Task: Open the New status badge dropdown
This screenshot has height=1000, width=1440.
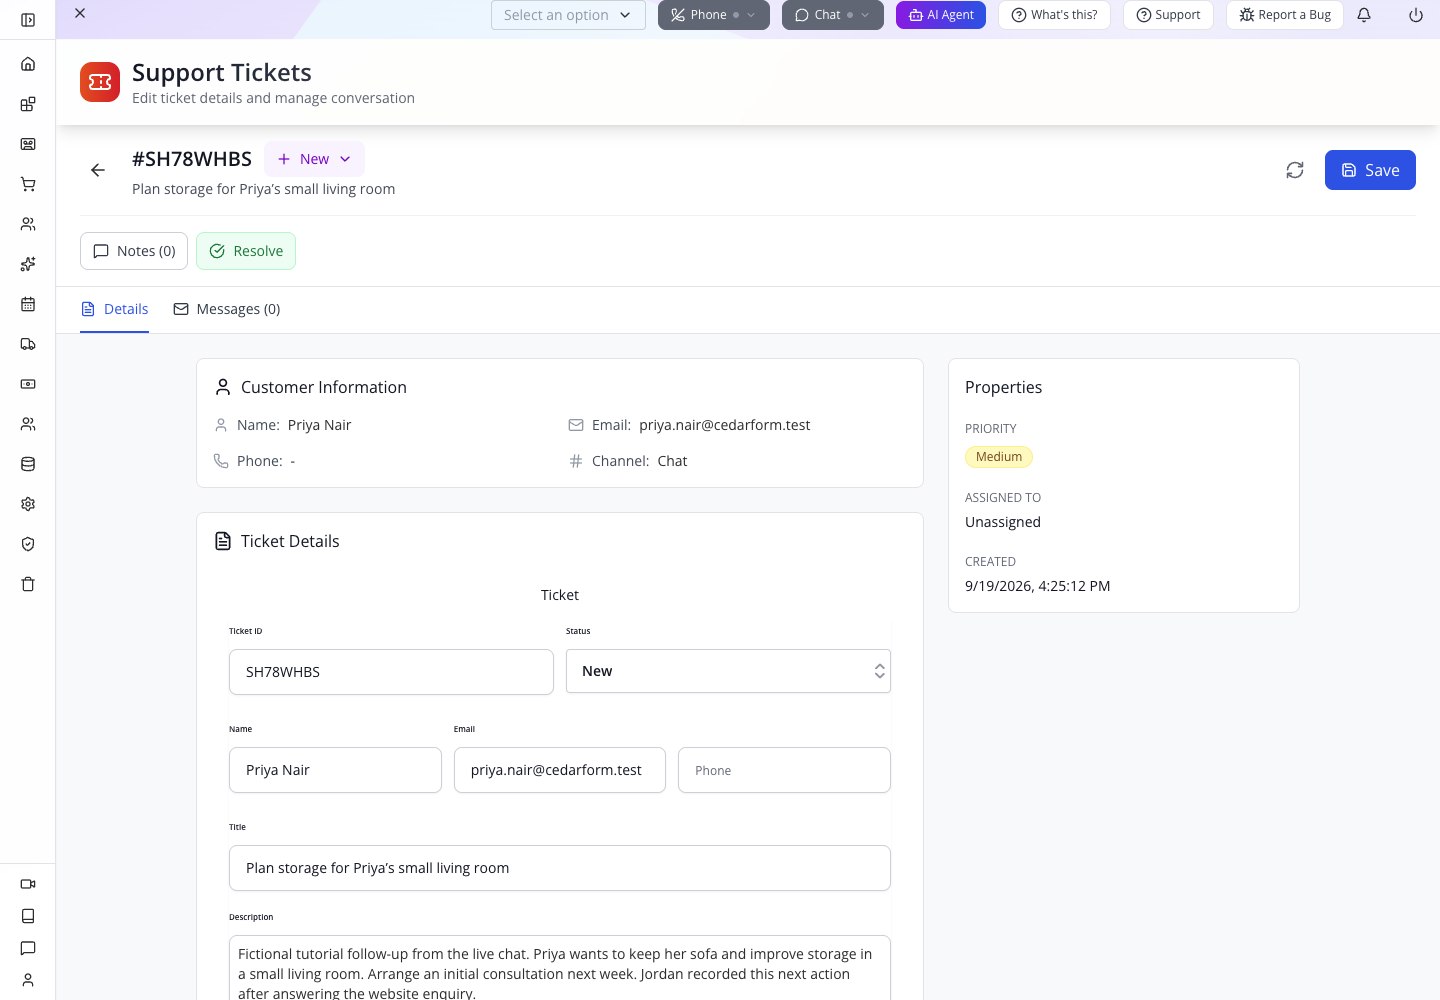Action: (x=314, y=159)
